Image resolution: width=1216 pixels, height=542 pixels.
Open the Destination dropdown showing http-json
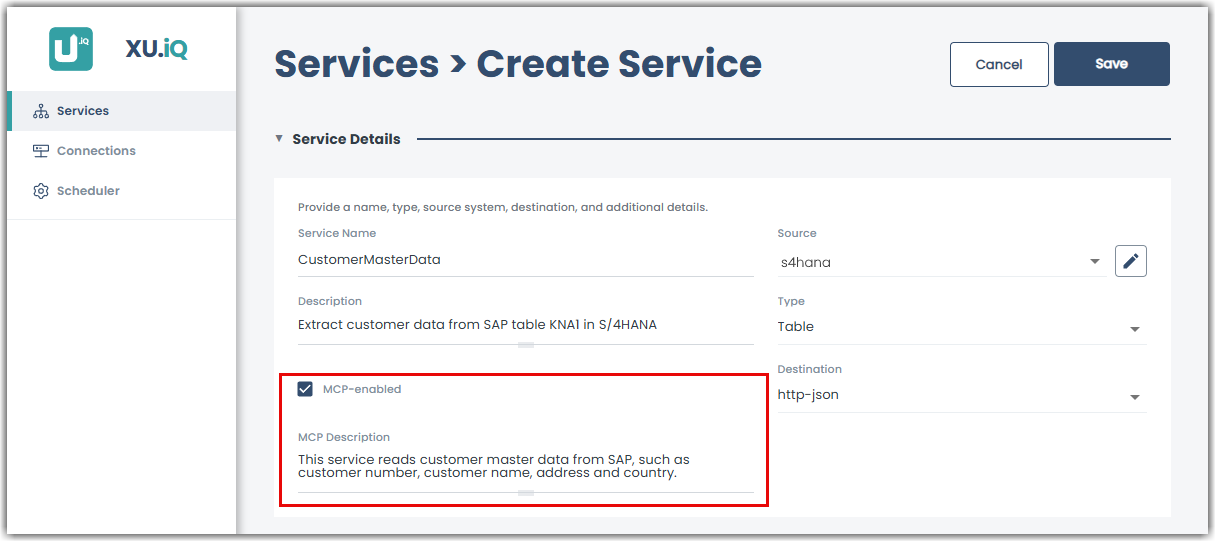962,396
